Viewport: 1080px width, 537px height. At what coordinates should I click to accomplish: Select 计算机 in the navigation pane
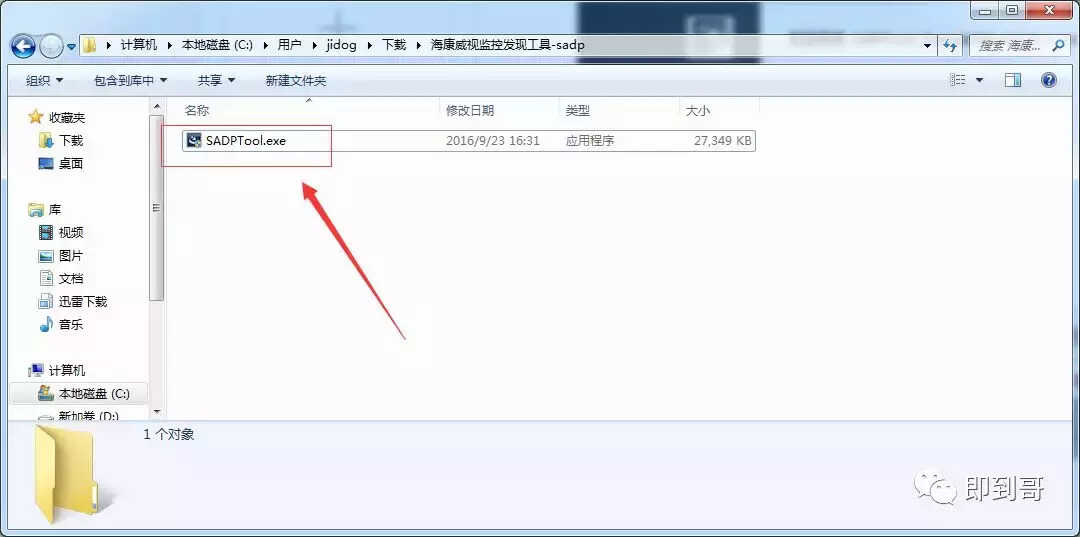pyautogui.click(x=67, y=370)
